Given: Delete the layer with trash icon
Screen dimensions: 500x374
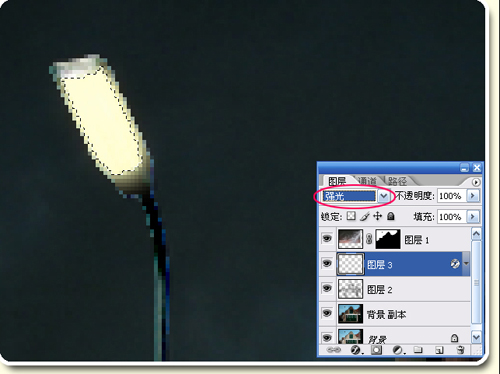Looking at the screenshot, I should 461,350.
